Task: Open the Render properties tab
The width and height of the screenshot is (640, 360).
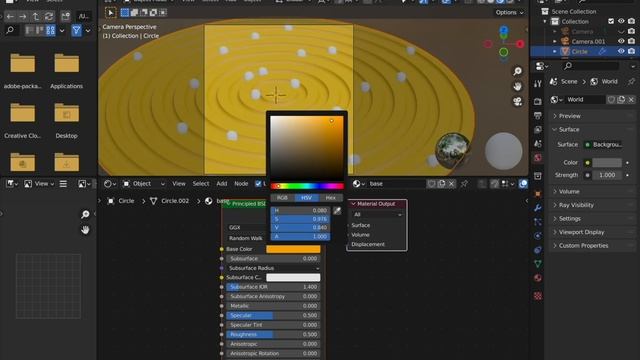Action: click(x=538, y=101)
